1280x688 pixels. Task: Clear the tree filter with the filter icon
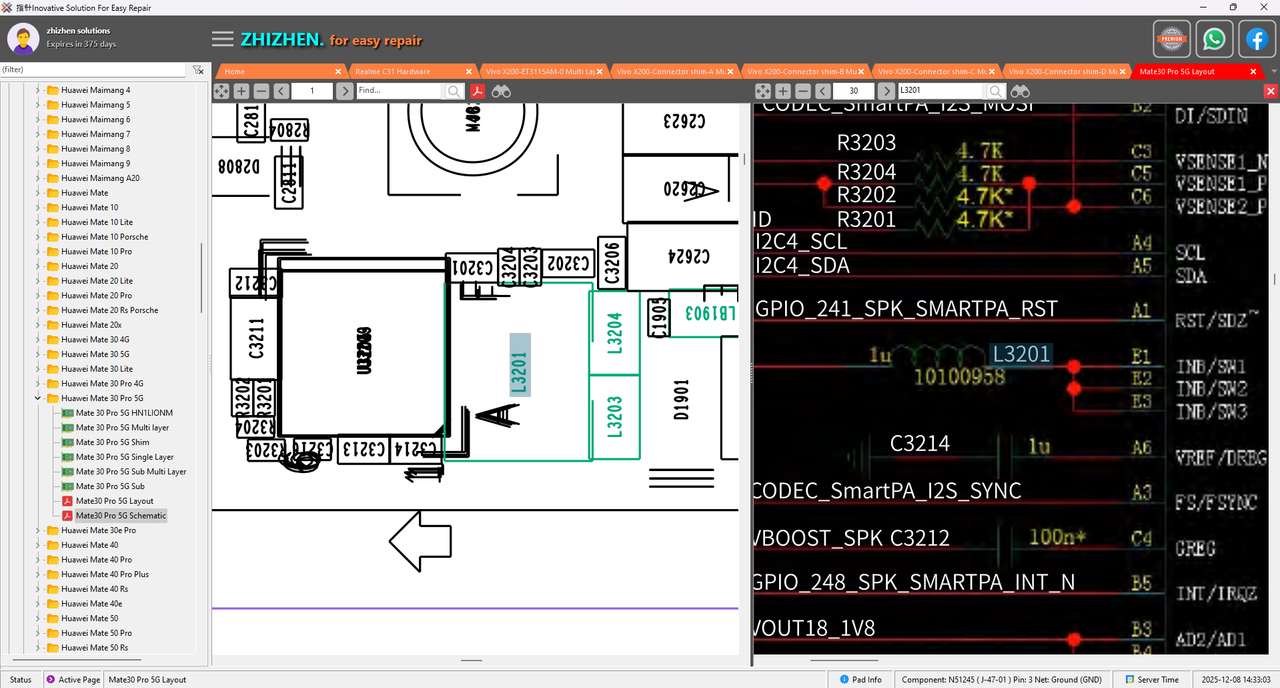tap(198, 70)
